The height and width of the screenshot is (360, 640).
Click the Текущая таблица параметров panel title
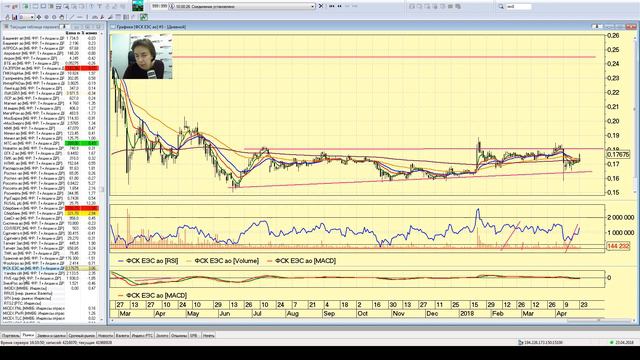click(35, 27)
